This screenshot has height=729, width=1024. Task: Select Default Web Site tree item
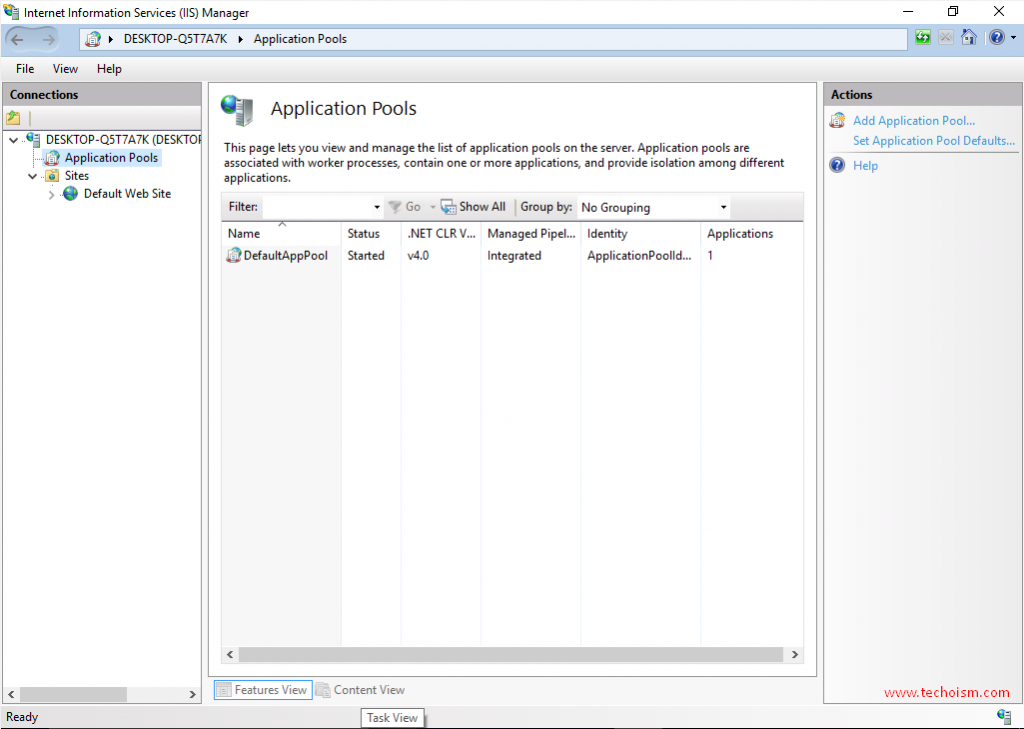[127, 193]
